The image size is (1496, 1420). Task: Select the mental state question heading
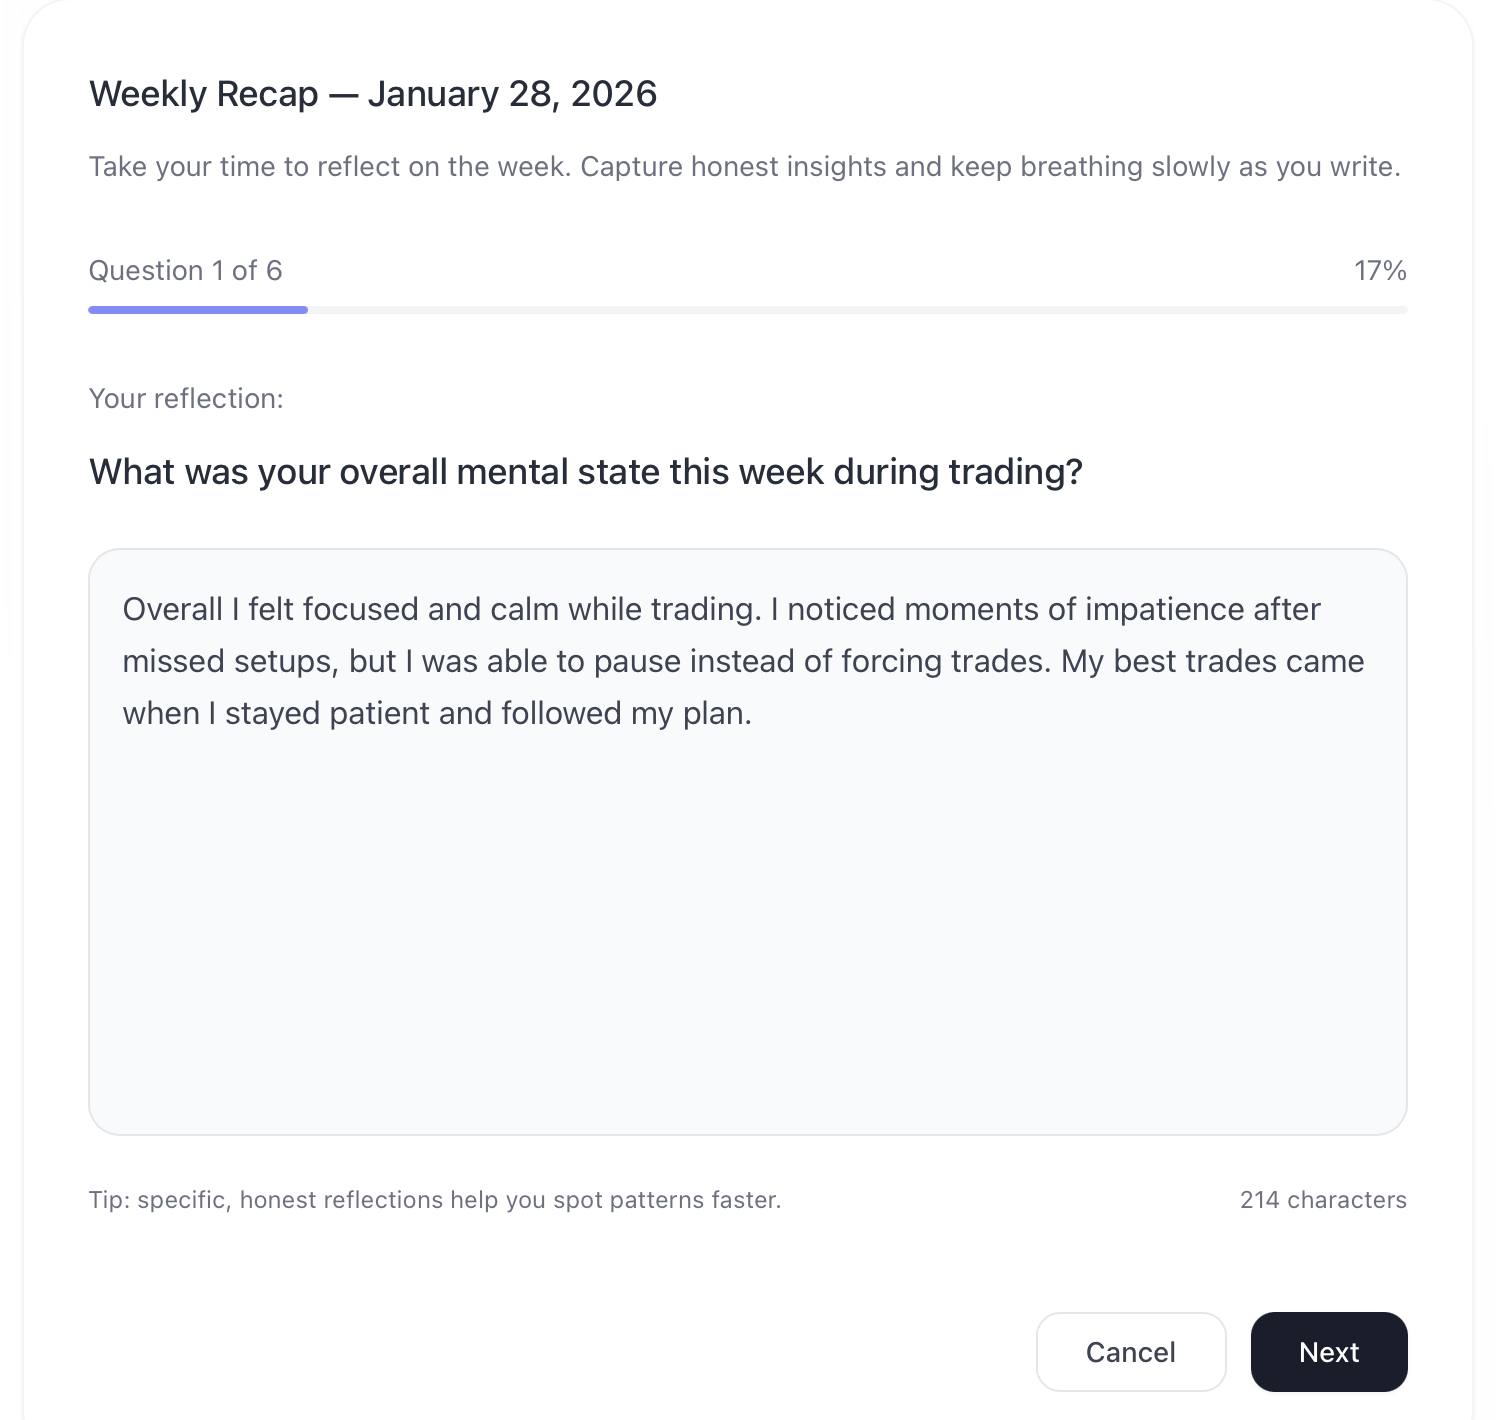click(x=585, y=470)
